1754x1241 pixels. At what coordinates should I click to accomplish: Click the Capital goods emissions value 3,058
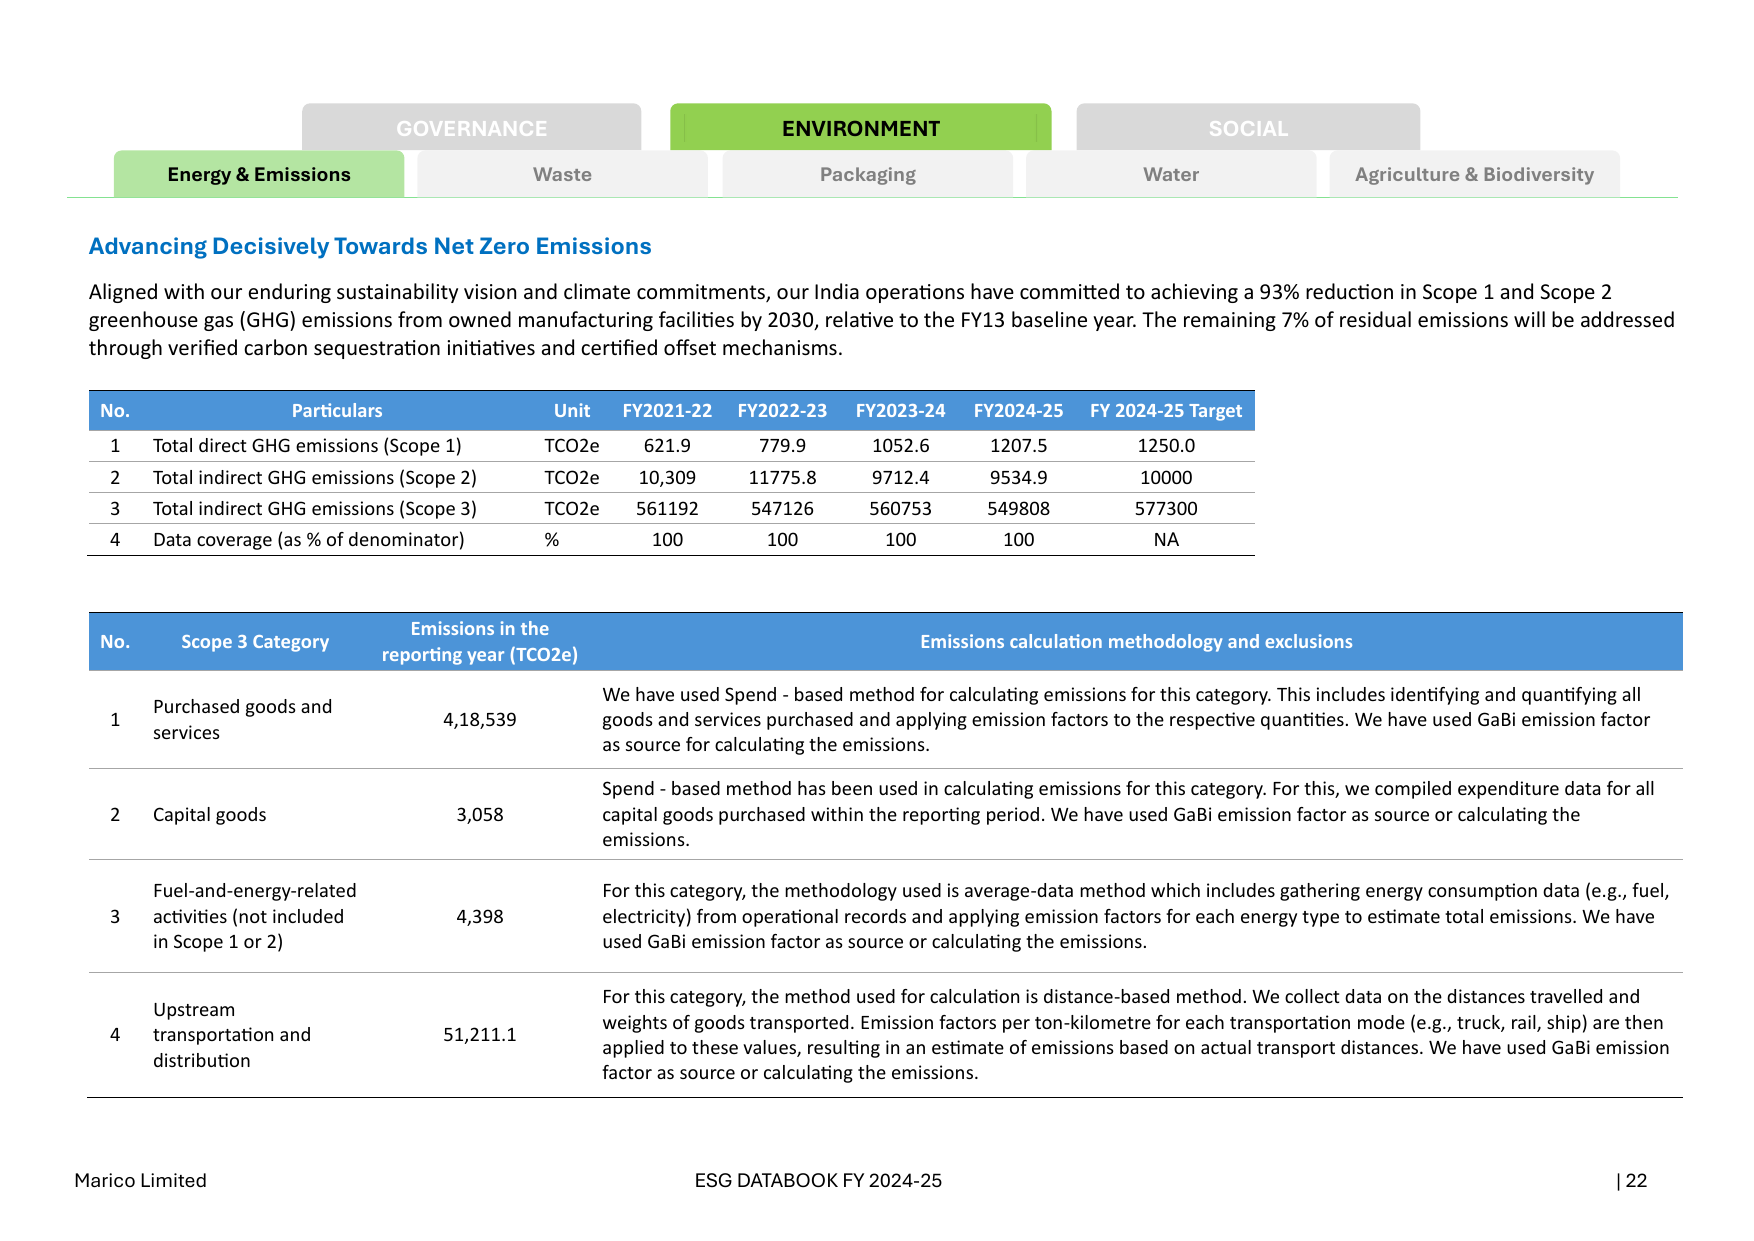click(x=480, y=815)
